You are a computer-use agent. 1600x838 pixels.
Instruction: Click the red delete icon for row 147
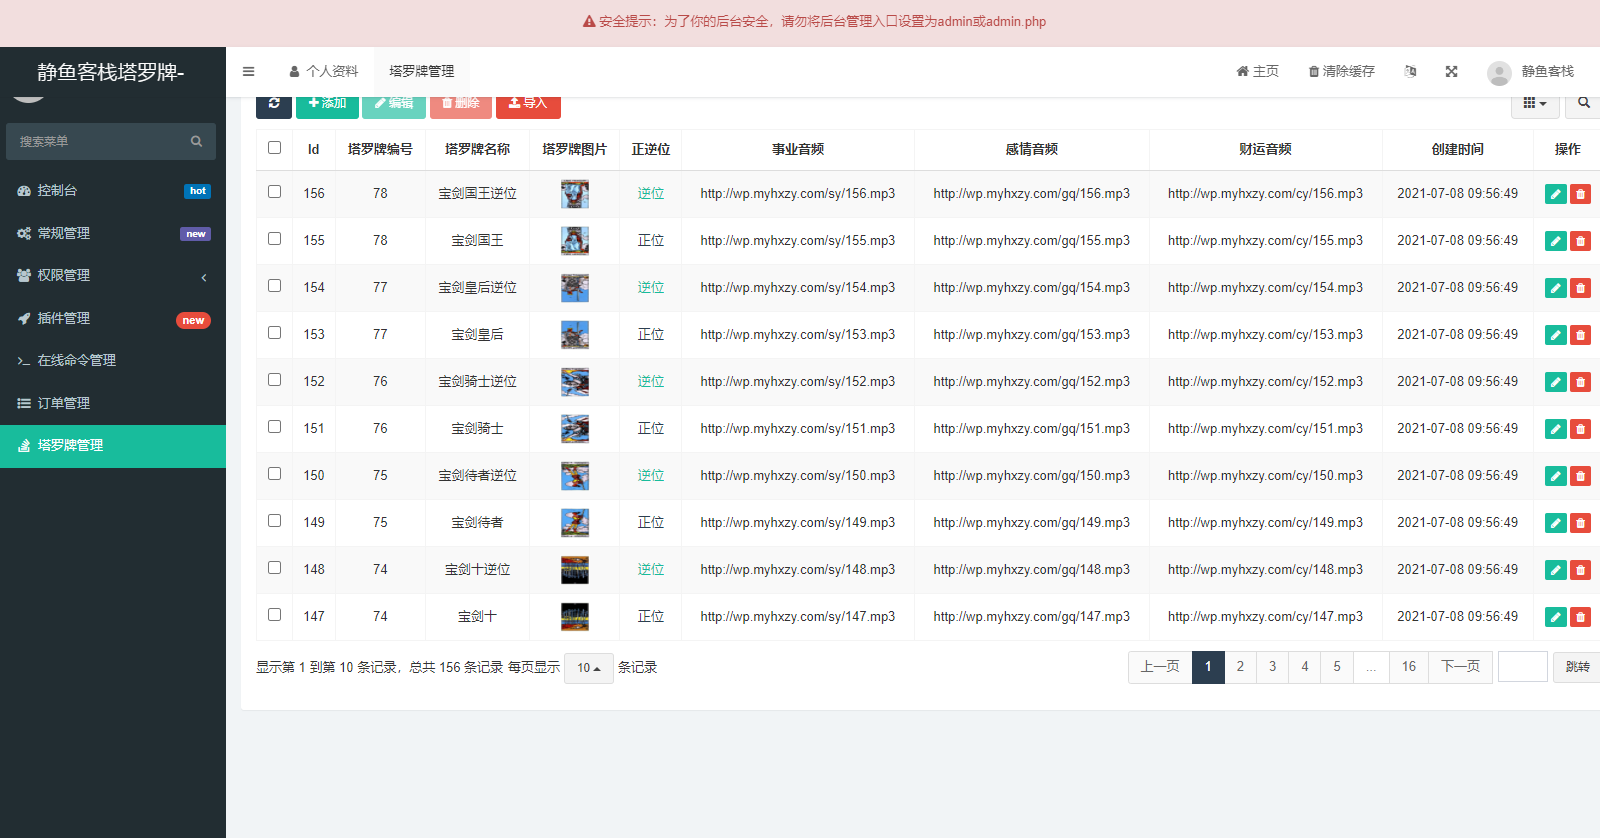1580,617
